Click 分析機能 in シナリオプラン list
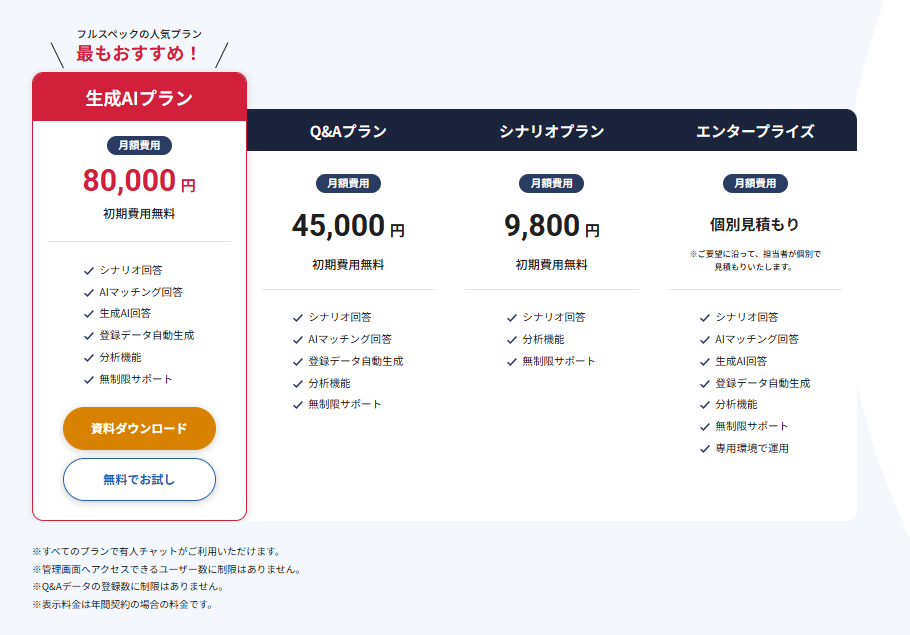The width and height of the screenshot is (910, 635). pos(543,339)
